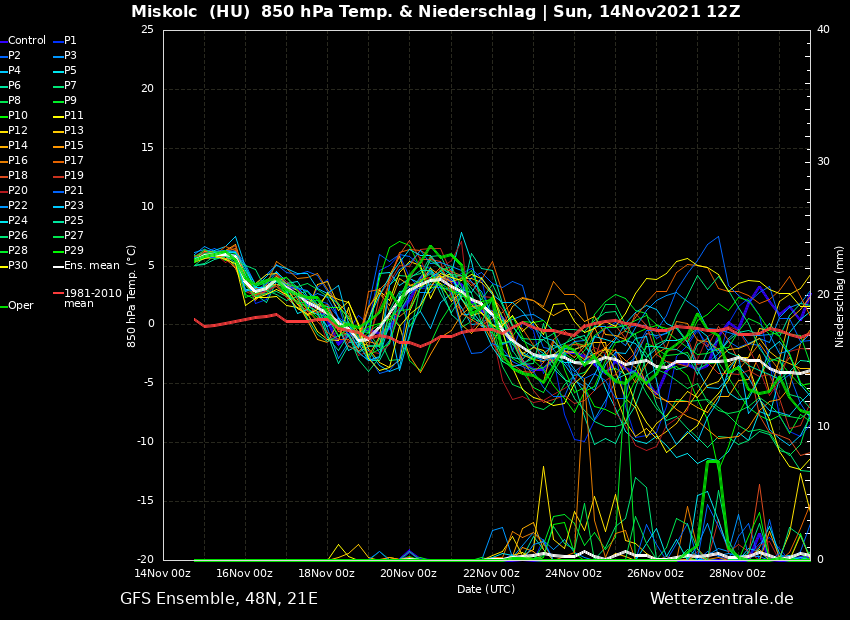This screenshot has width=850, height=620.
Task: Click the 1981-2010 mean legend entry
Action: 92,299
